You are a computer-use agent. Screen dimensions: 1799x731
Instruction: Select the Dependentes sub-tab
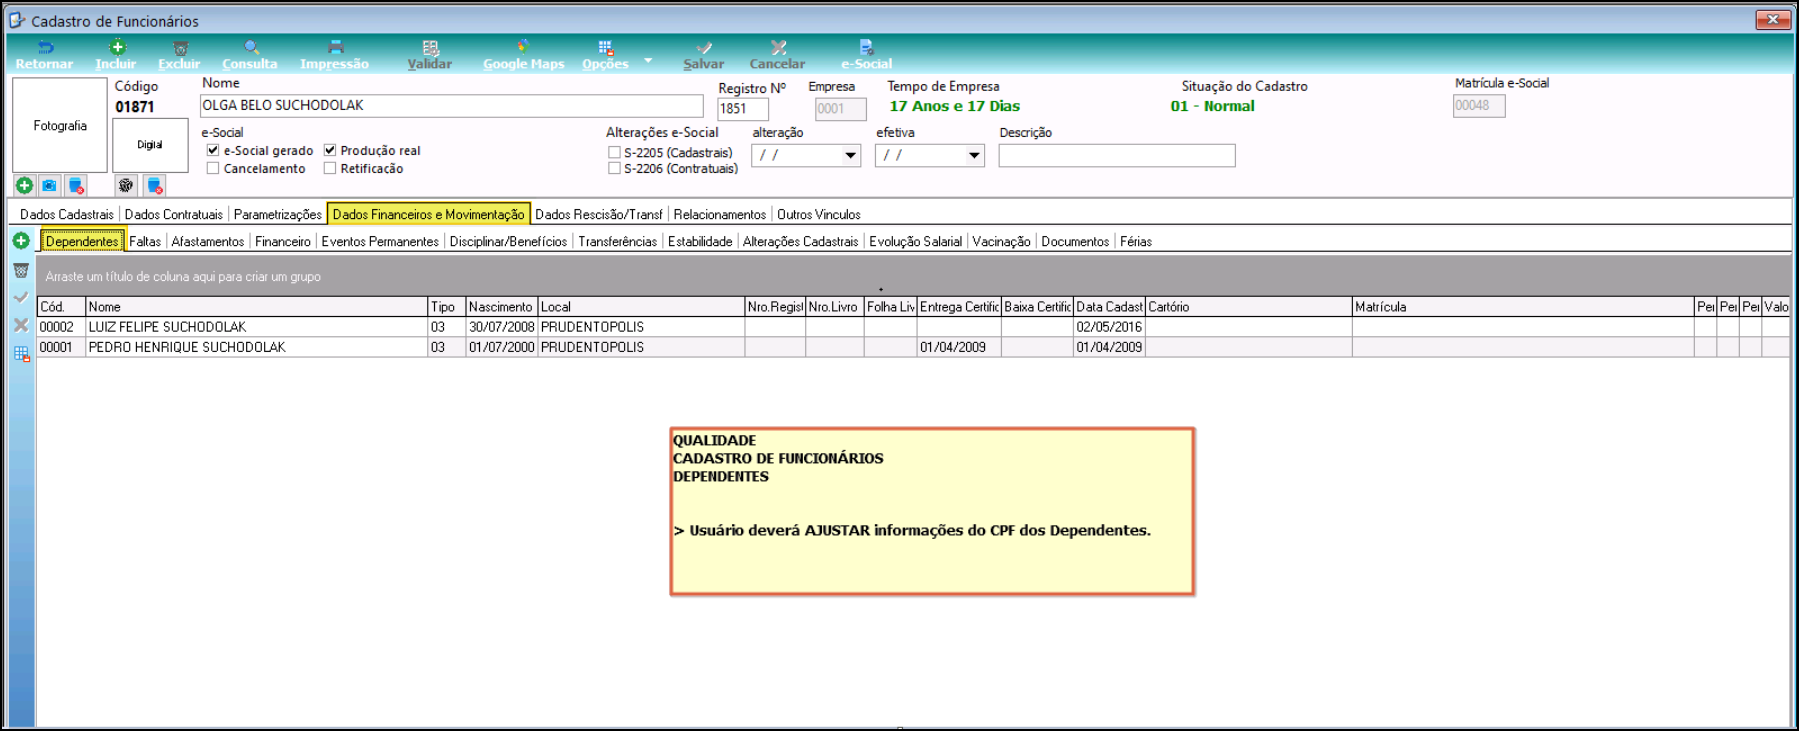pyautogui.click(x=82, y=241)
